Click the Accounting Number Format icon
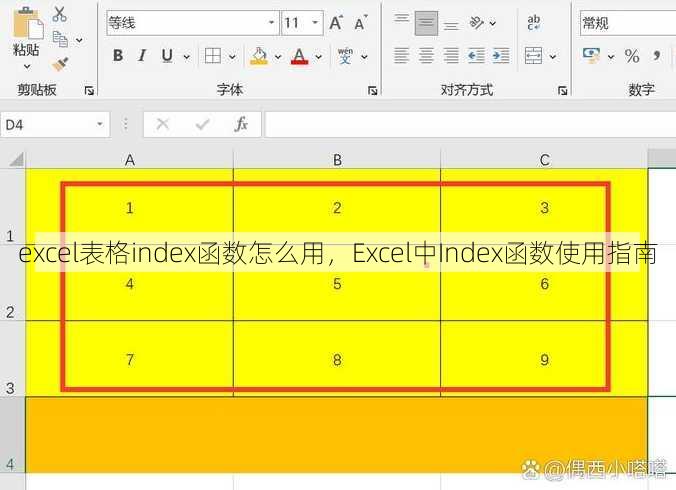Image resolution: width=676 pixels, height=490 pixels. 592,56
